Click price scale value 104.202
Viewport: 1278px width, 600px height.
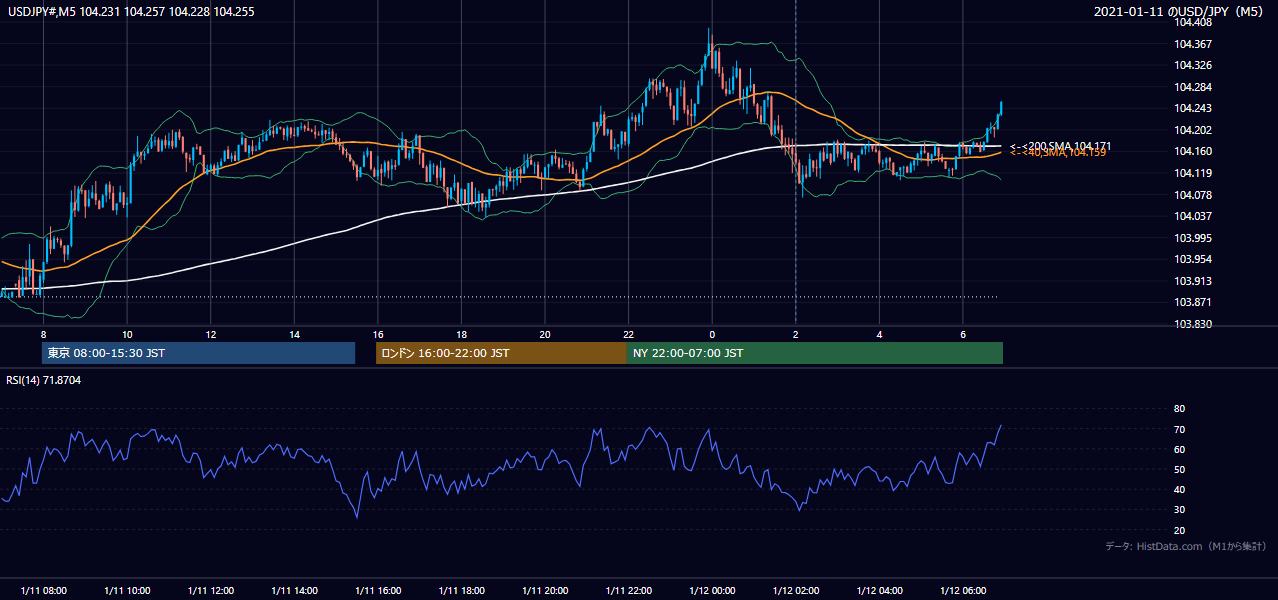point(1193,130)
